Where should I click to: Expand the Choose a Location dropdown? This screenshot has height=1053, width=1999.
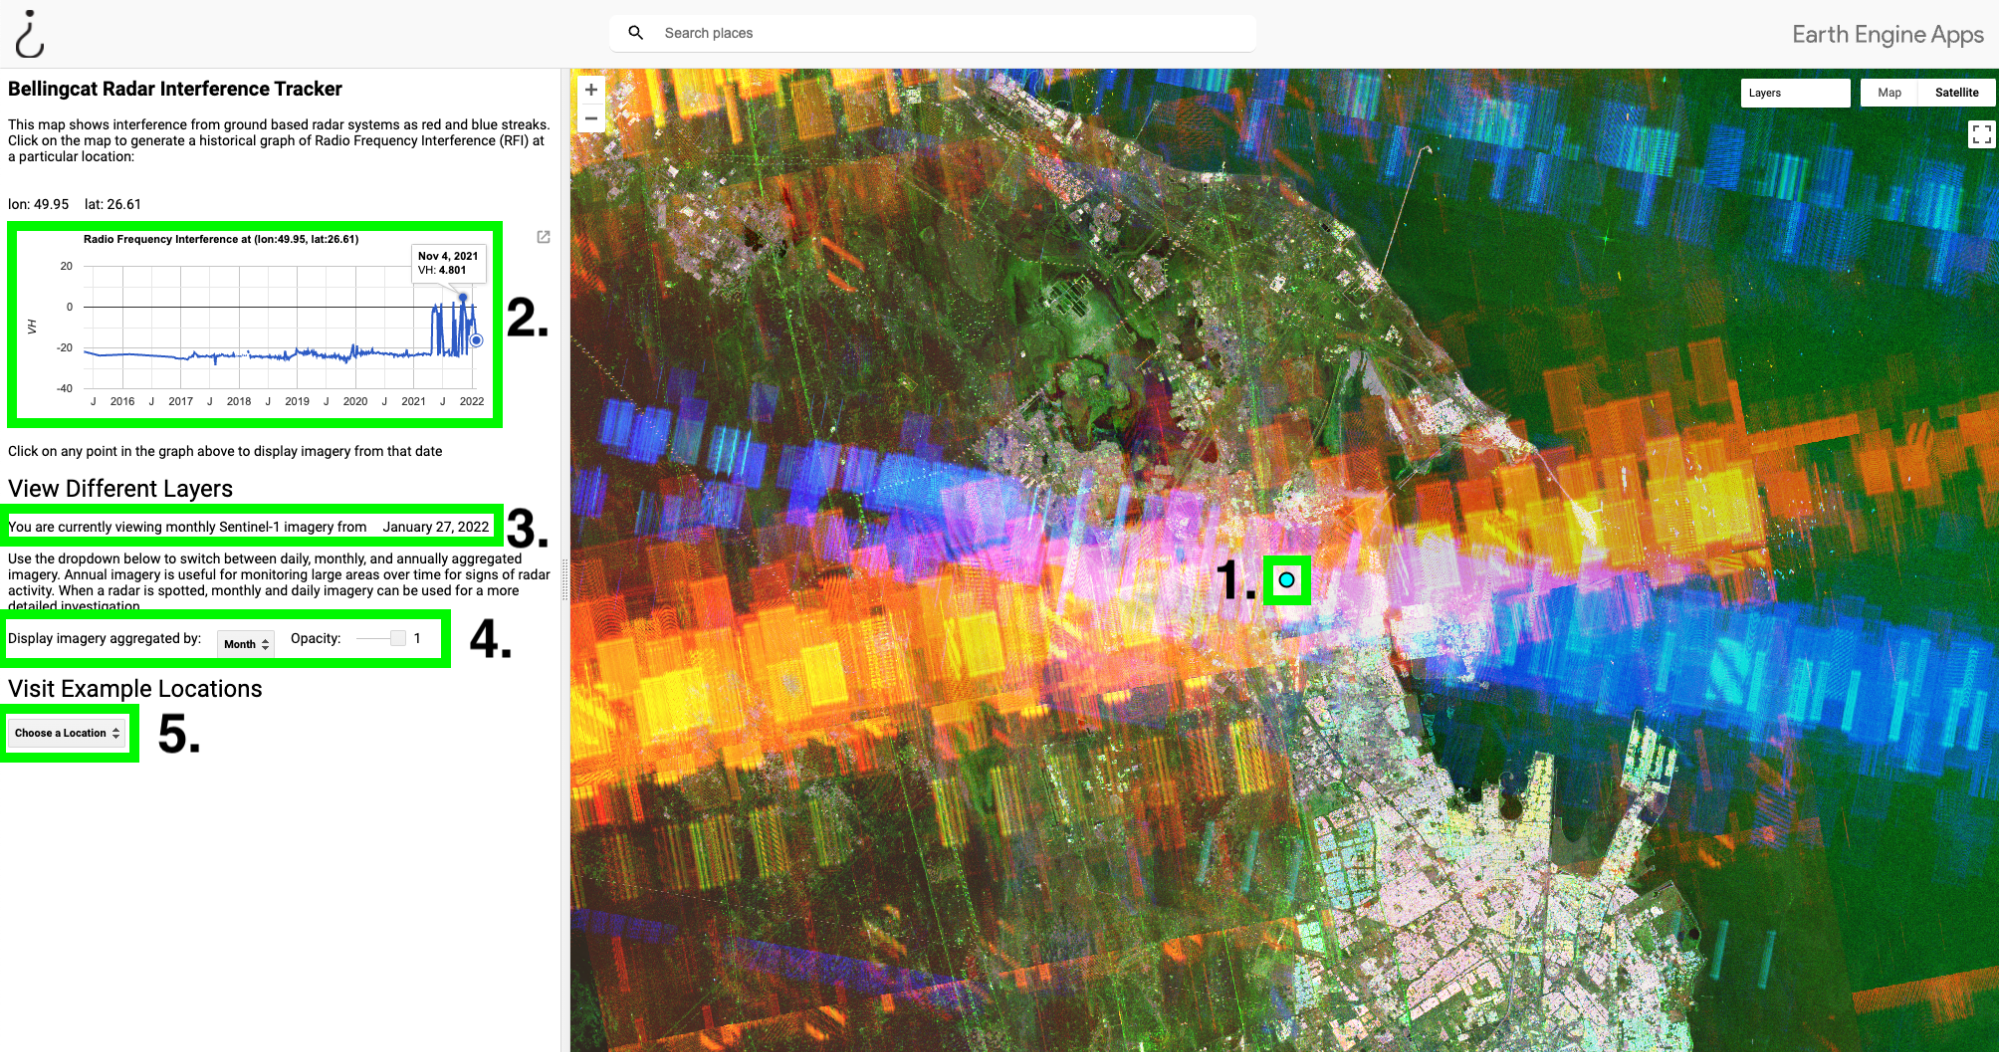pyautogui.click(x=67, y=733)
